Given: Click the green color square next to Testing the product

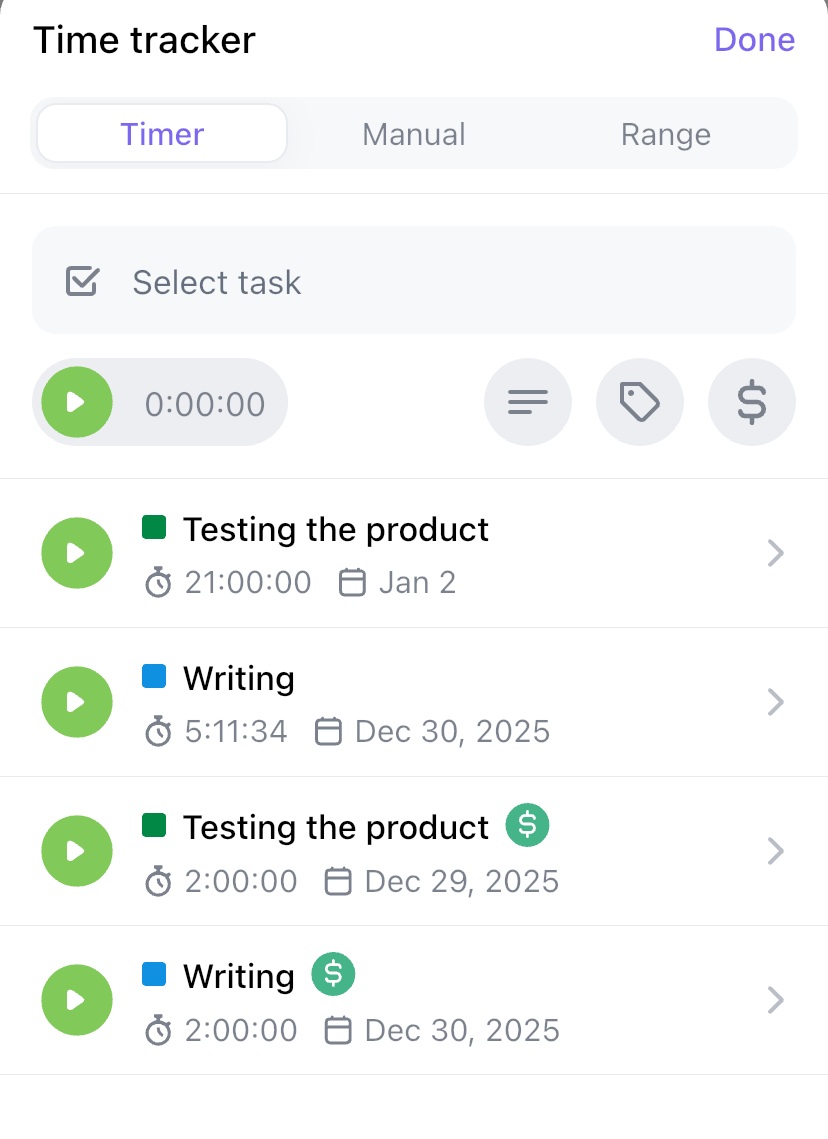Looking at the screenshot, I should click(x=155, y=528).
